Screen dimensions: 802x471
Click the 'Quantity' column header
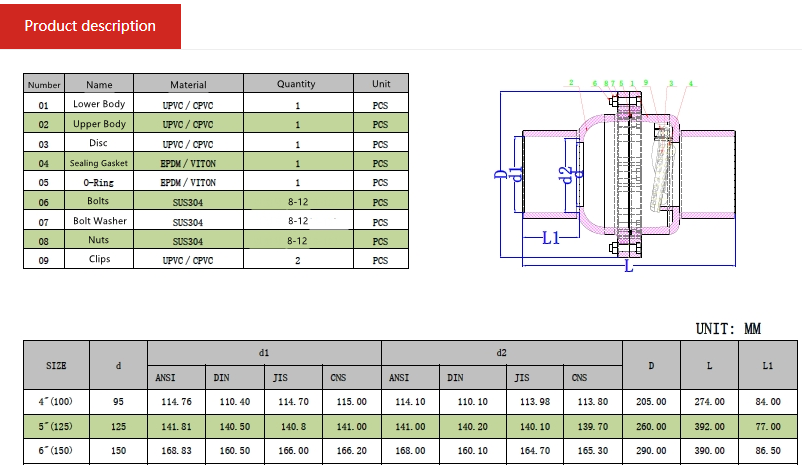pos(298,84)
